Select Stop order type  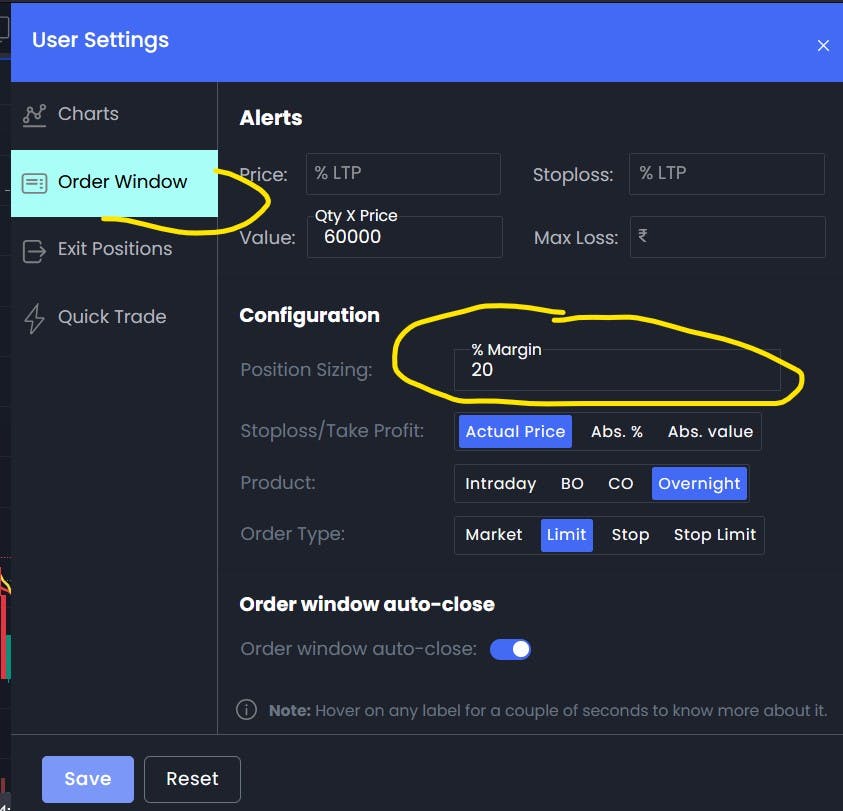(630, 535)
